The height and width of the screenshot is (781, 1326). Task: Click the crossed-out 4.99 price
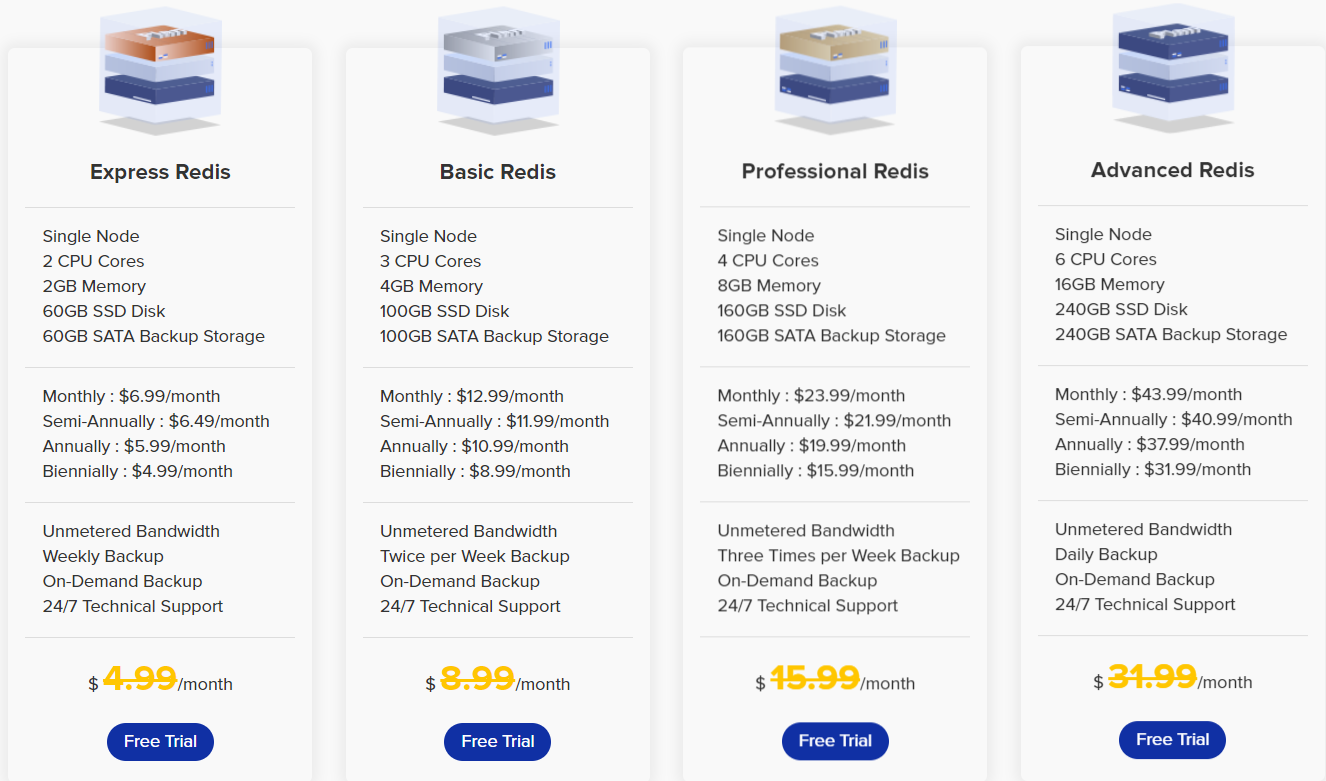tap(140, 680)
